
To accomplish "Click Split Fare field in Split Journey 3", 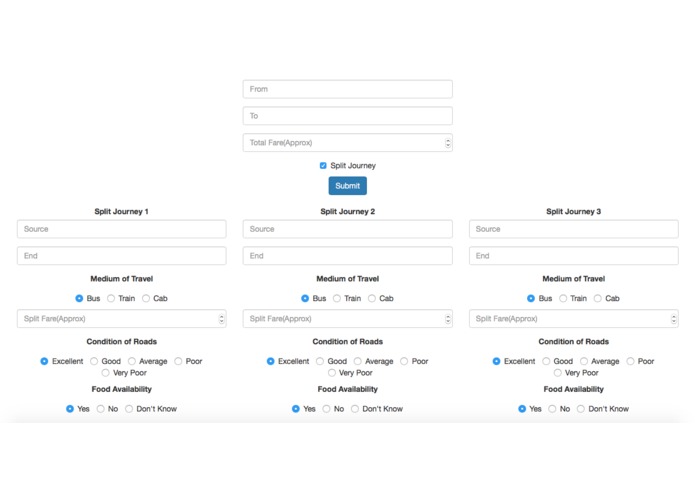I will 574,319.
